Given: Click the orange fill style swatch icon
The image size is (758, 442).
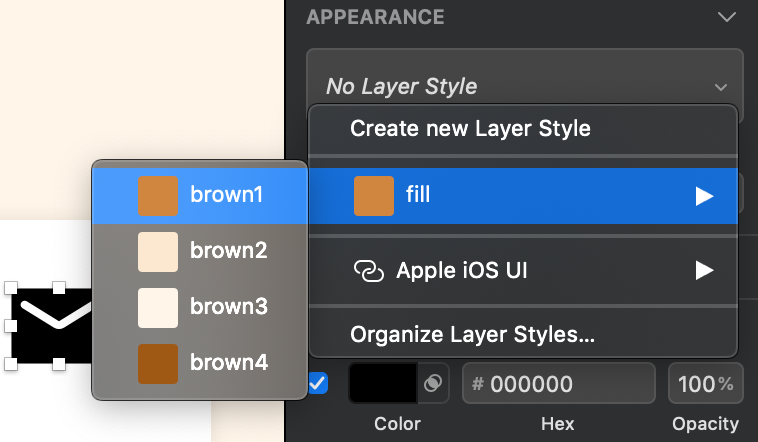Looking at the screenshot, I should [x=373, y=196].
